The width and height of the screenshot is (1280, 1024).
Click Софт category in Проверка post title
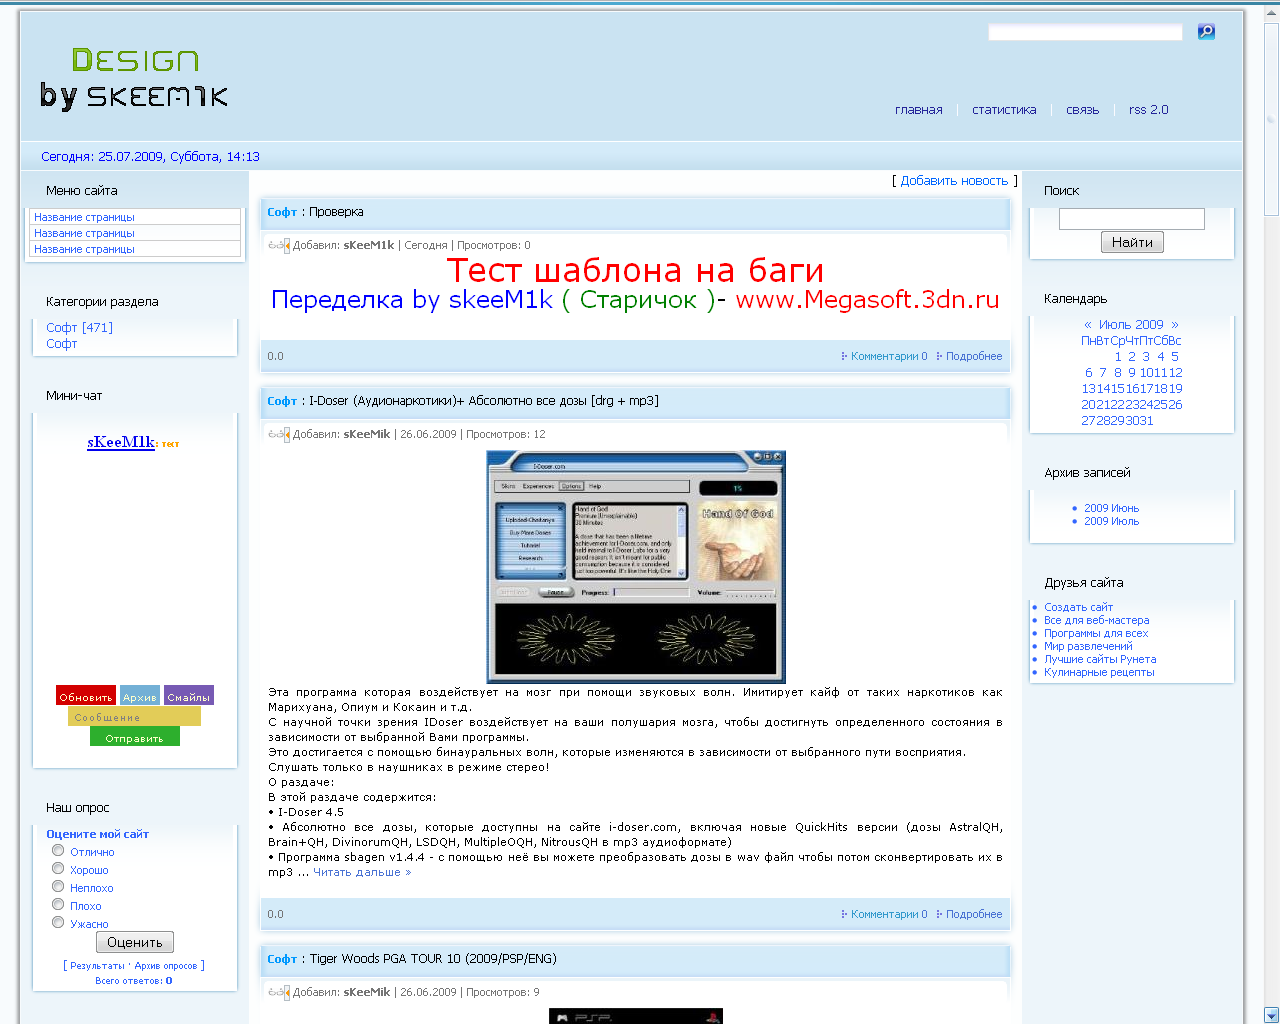tap(282, 212)
